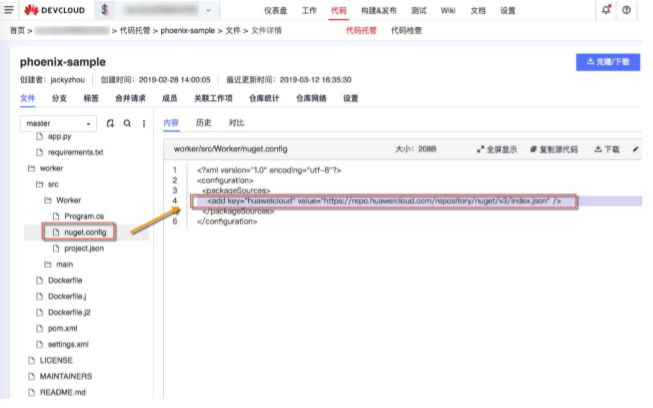Click the pencil edit file icon
This screenshot has width=653, height=408.
pos(636,149)
